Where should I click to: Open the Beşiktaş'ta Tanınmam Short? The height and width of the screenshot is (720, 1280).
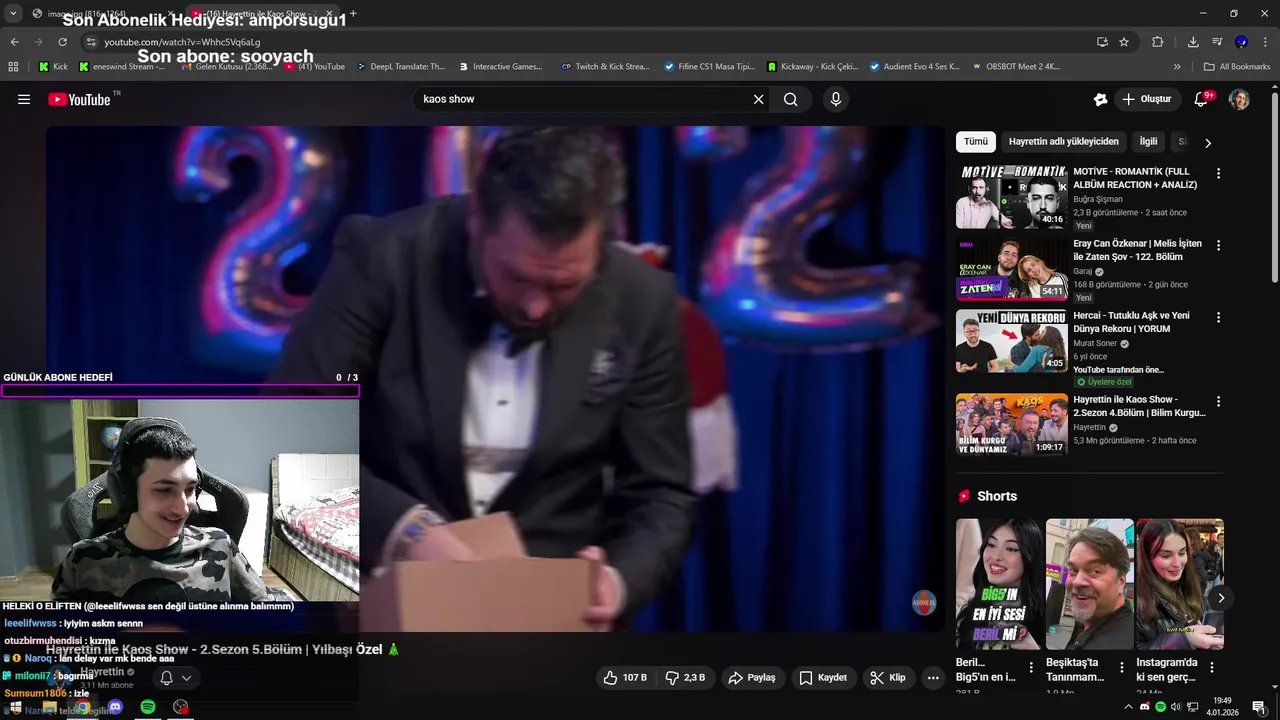(x=1089, y=584)
